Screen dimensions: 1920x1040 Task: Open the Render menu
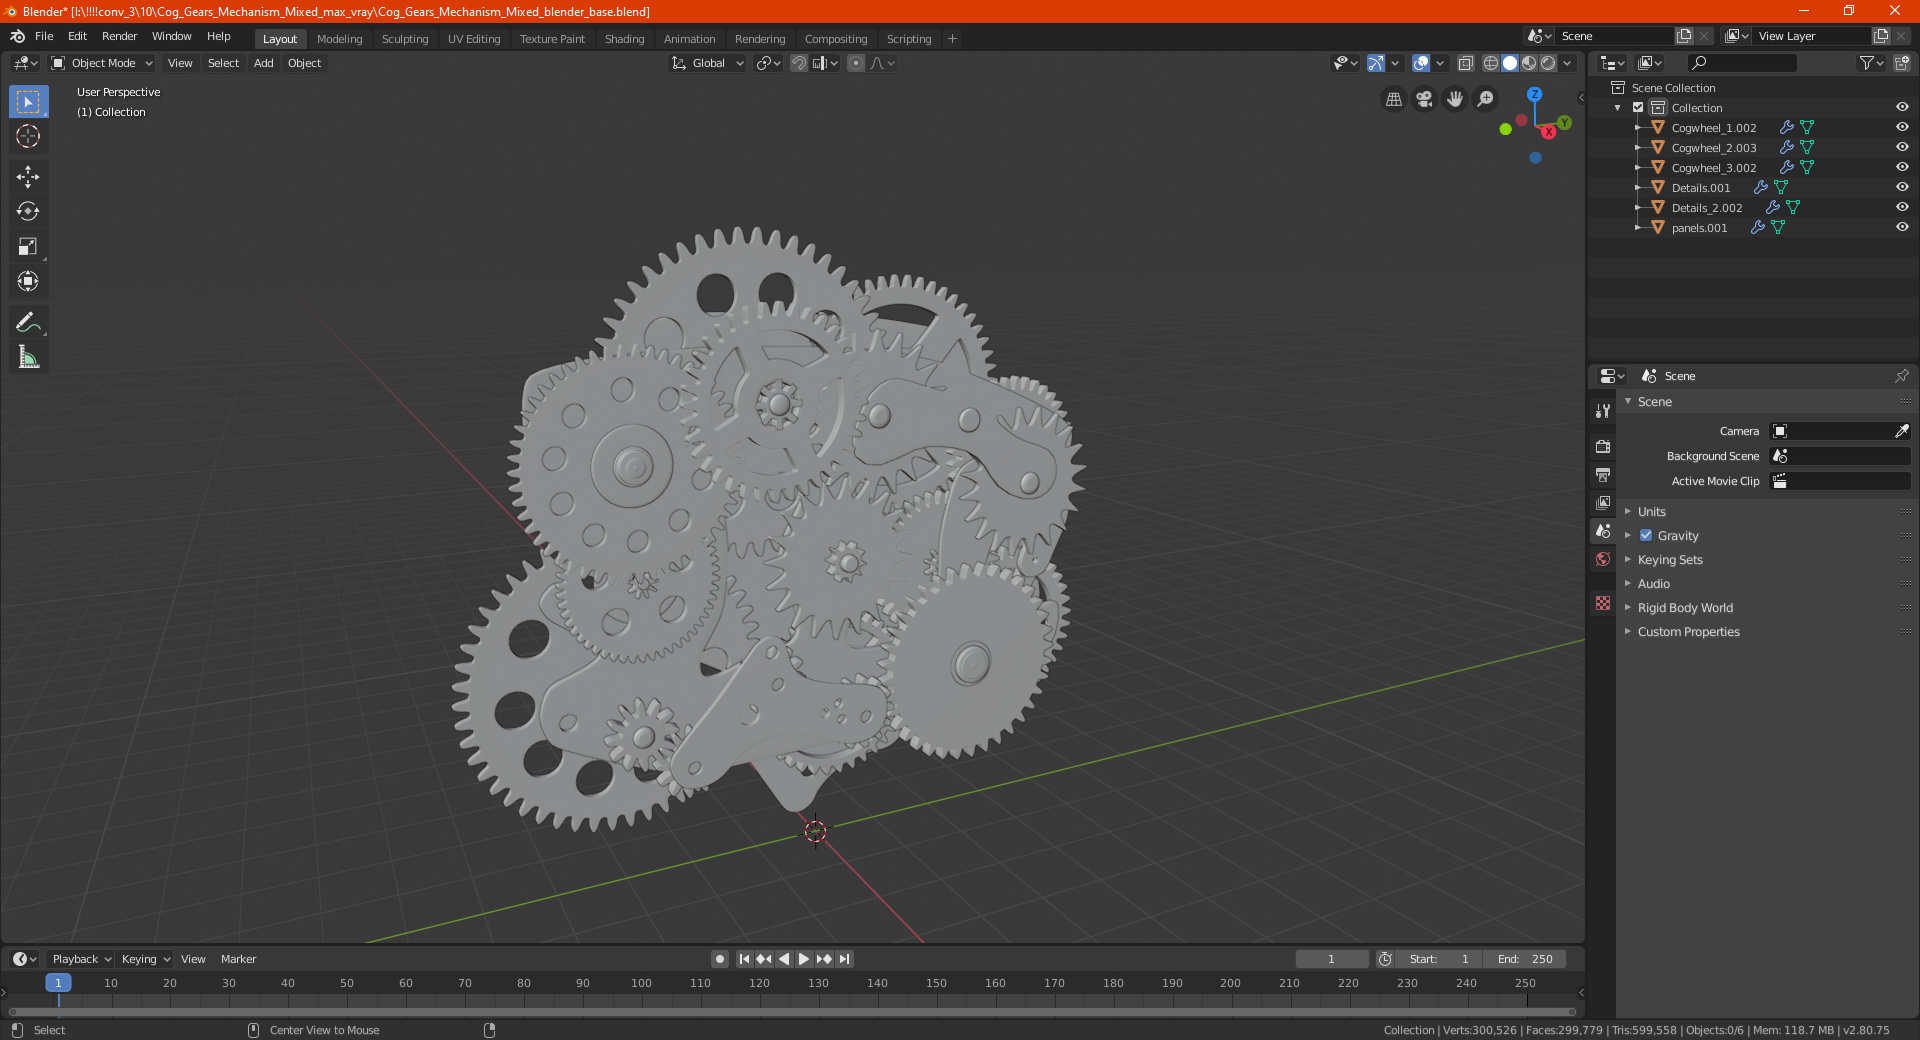click(x=119, y=36)
